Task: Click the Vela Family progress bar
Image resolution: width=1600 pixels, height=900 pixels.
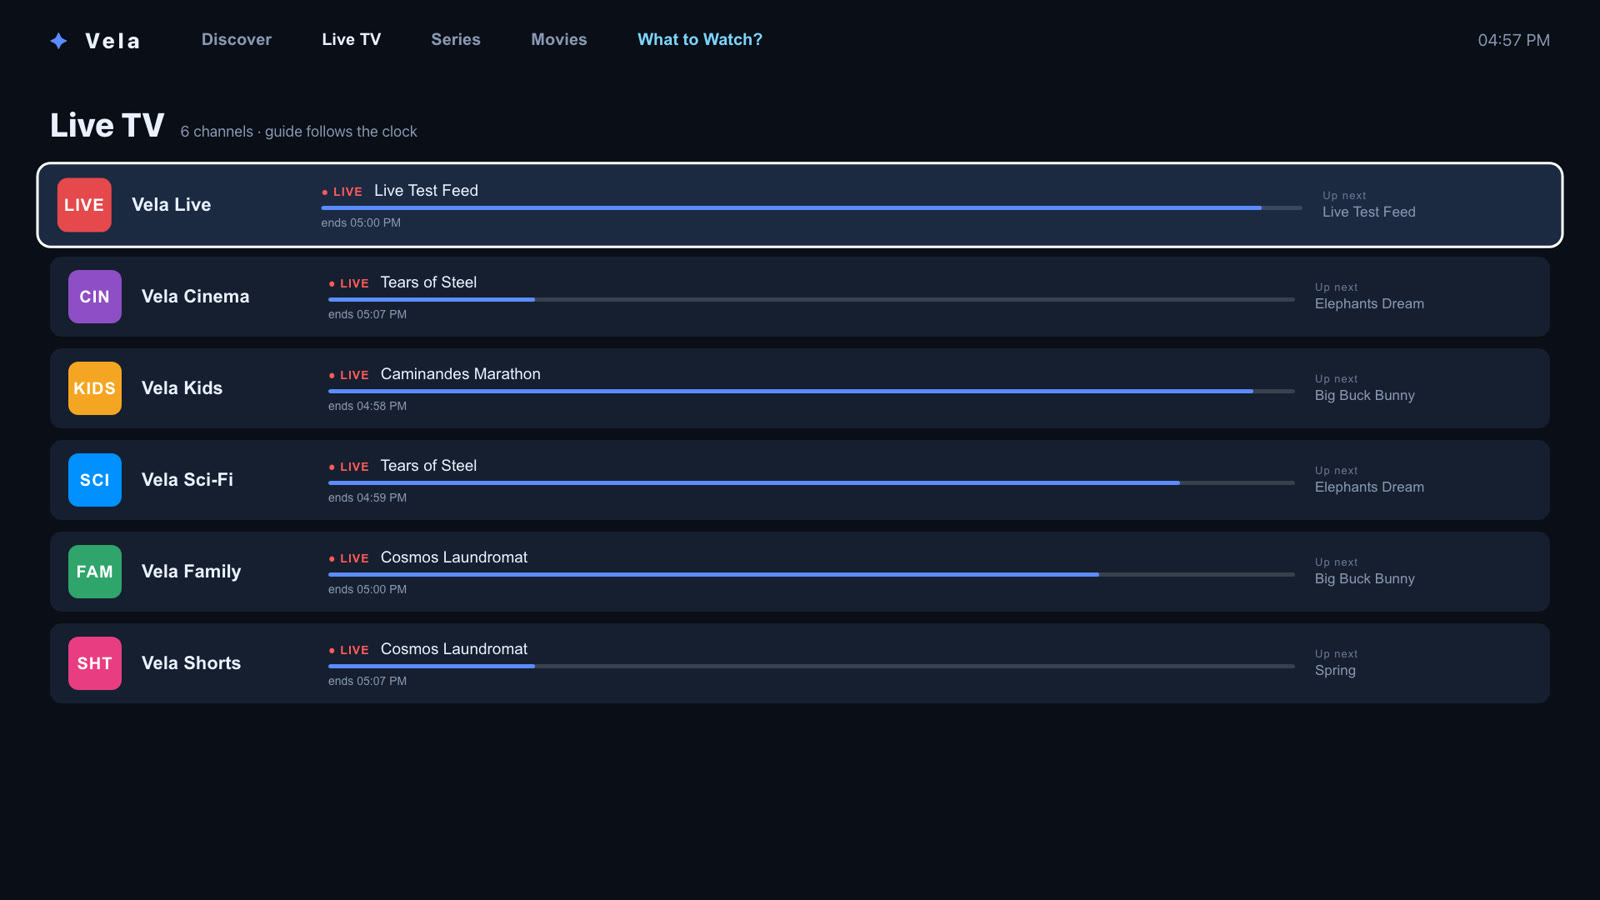Action: pyautogui.click(x=811, y=574)
